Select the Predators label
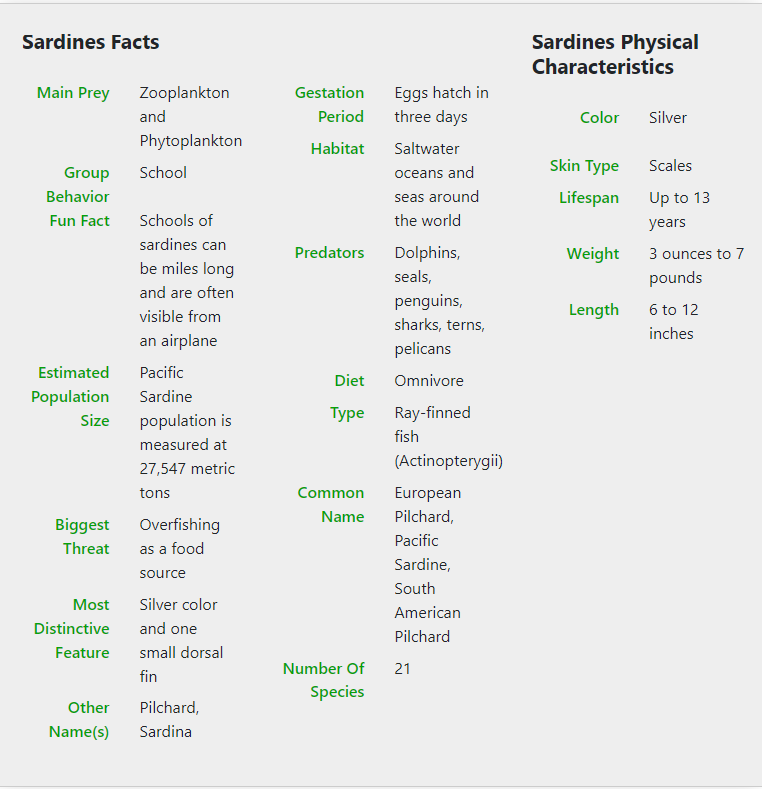The height and width of the screenshot is (789, 762). [x=329, y=253]
